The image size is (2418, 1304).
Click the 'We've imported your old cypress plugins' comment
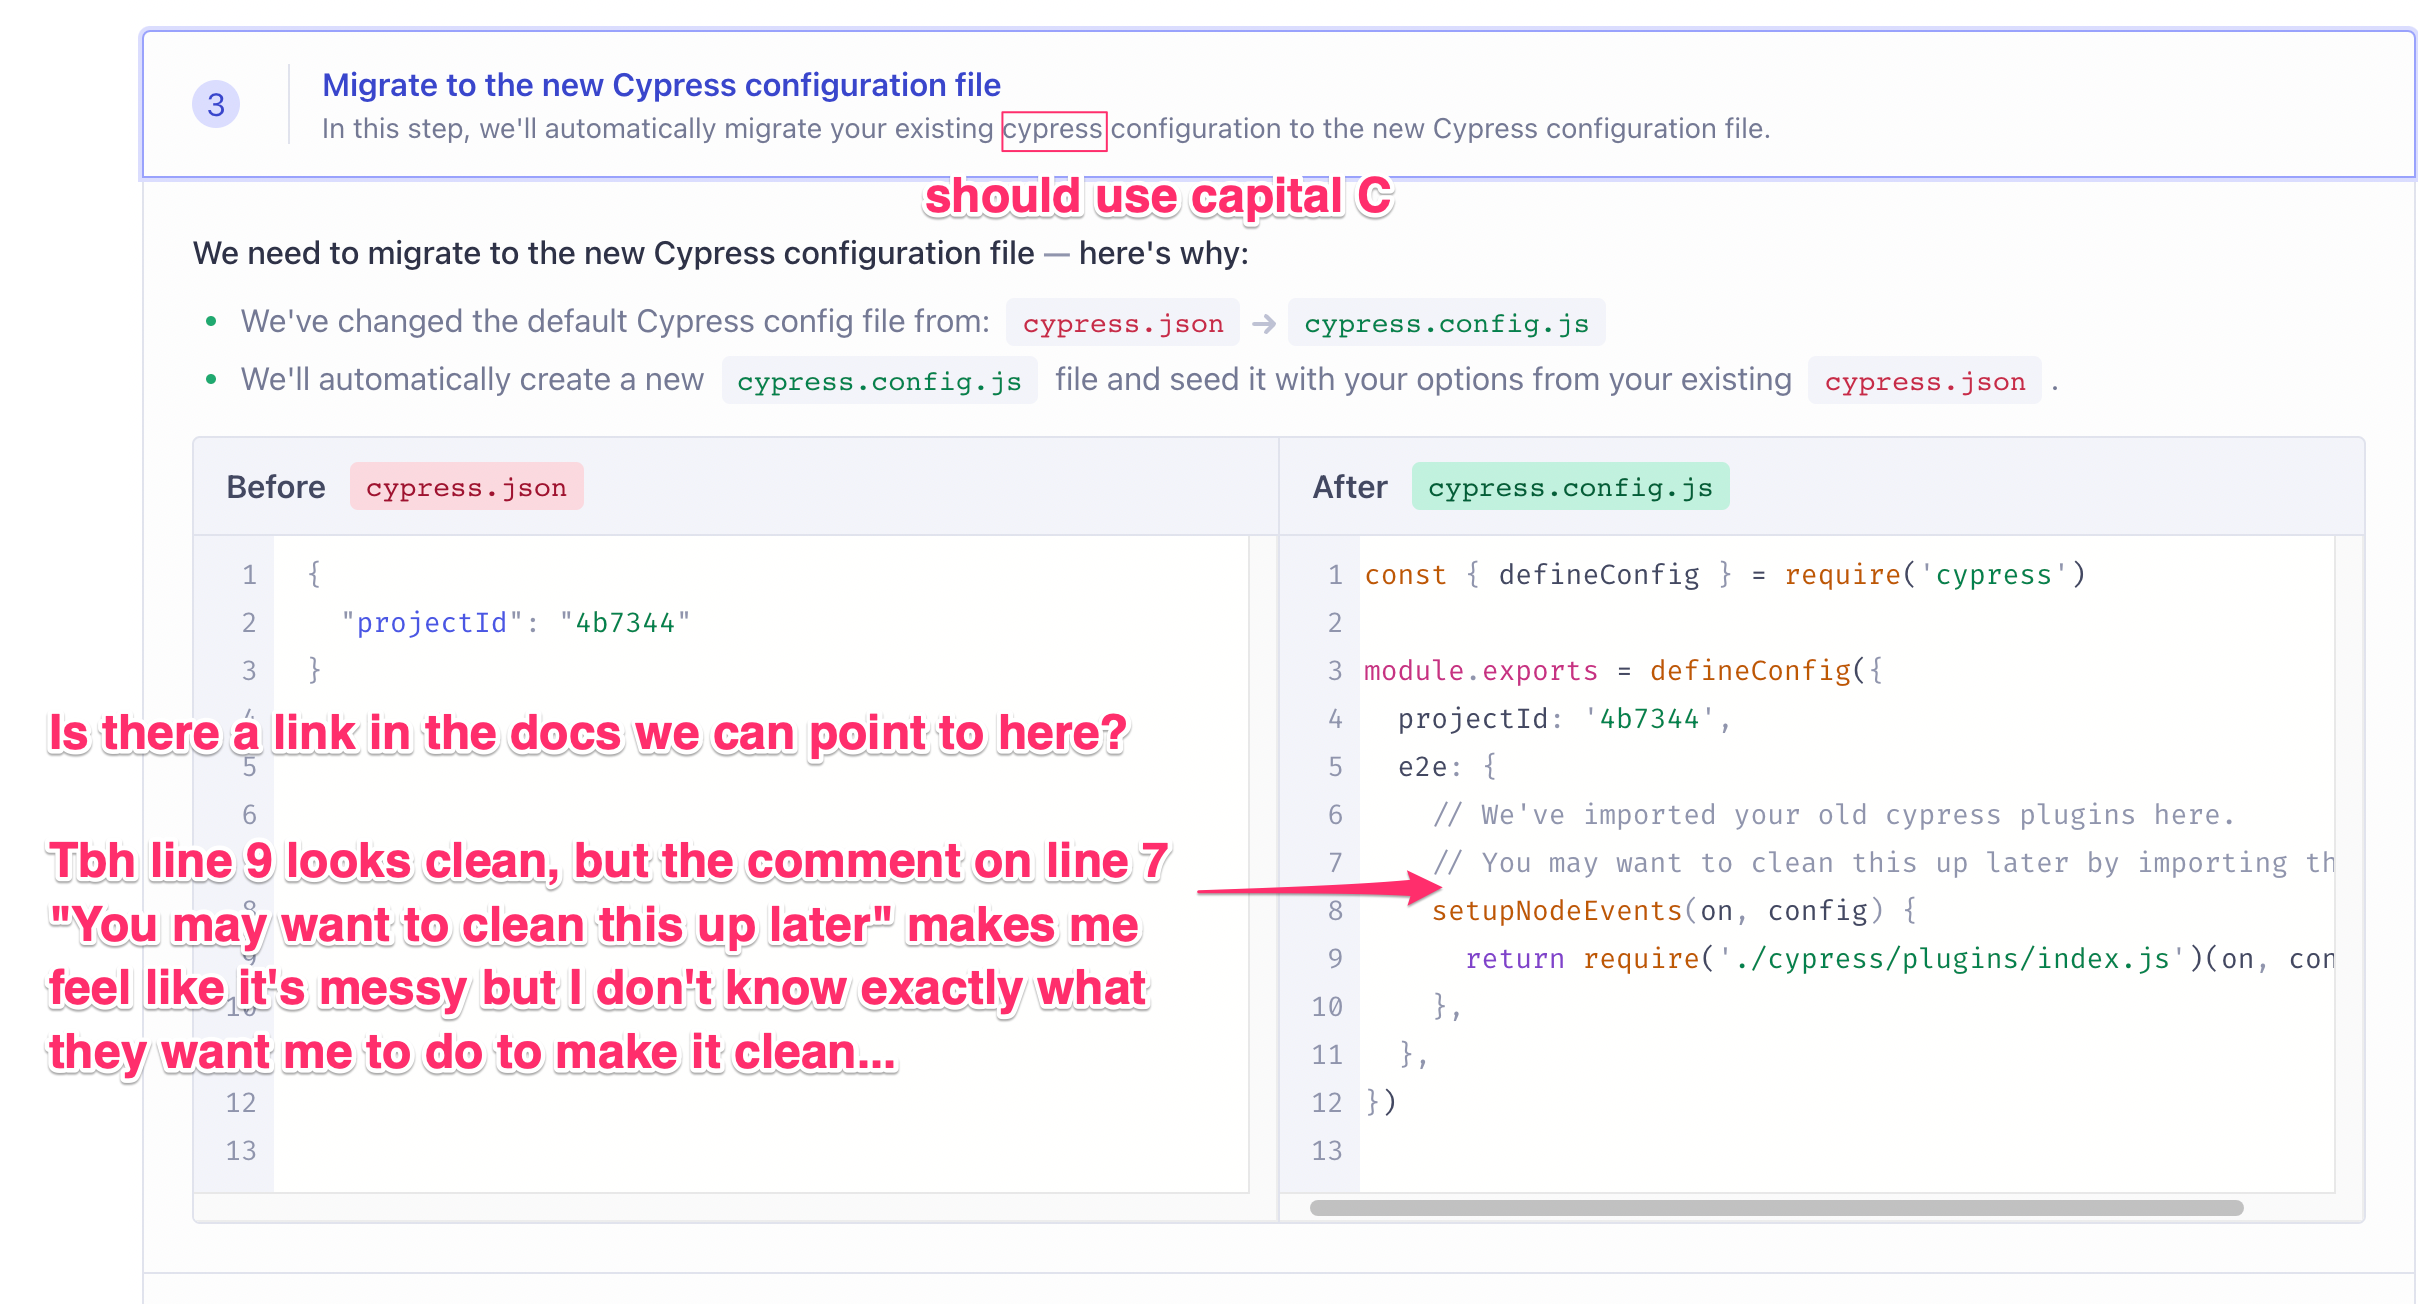pyautogui.click(x=1832, y=815)
